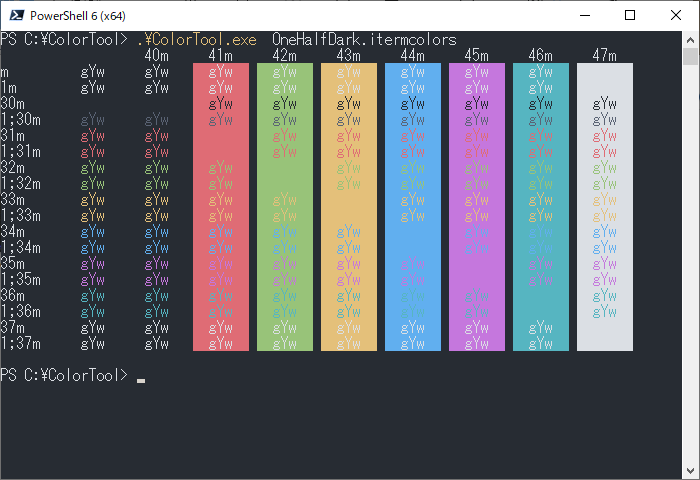Viewport: 700px width, 480px height.
Task: Click the '1m' row label
Action: 8,88
